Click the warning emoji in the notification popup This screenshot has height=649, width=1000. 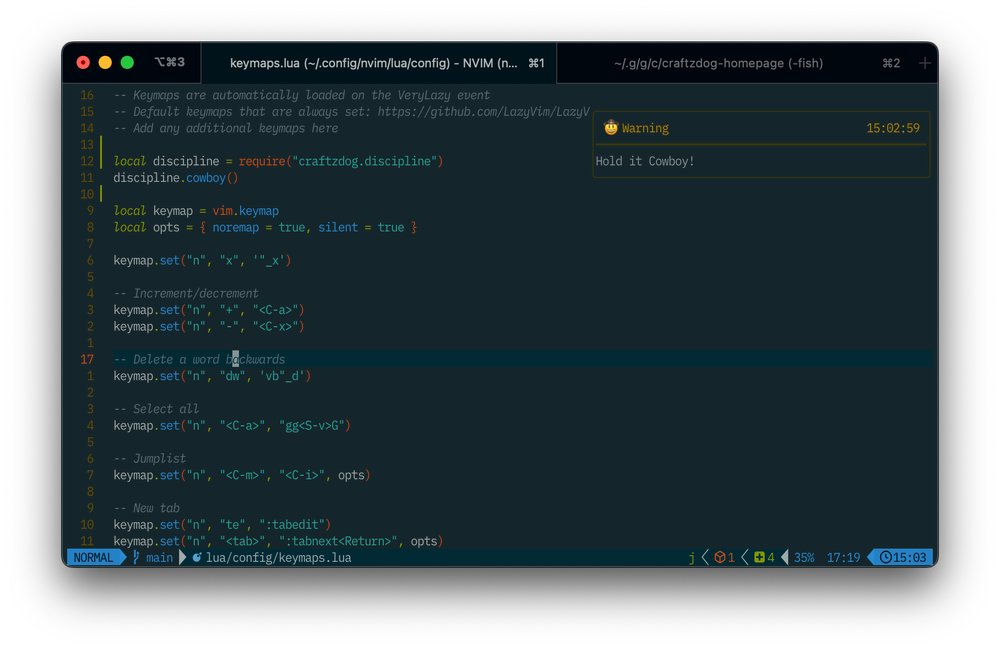[610, 128]
